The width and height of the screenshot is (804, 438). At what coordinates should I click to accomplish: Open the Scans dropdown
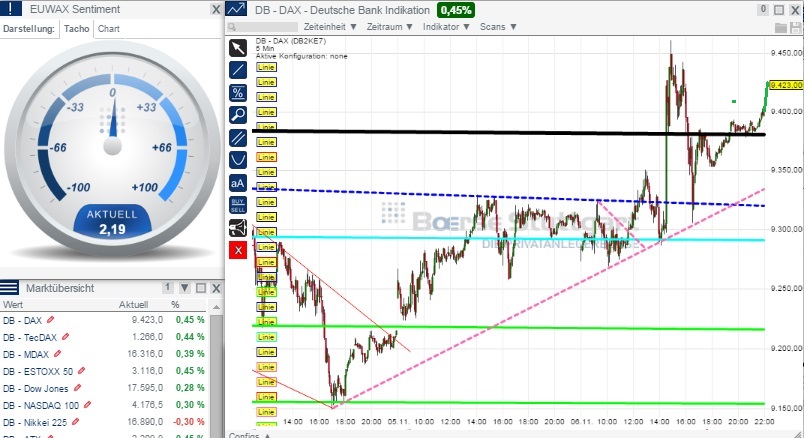tap(498, 27)
